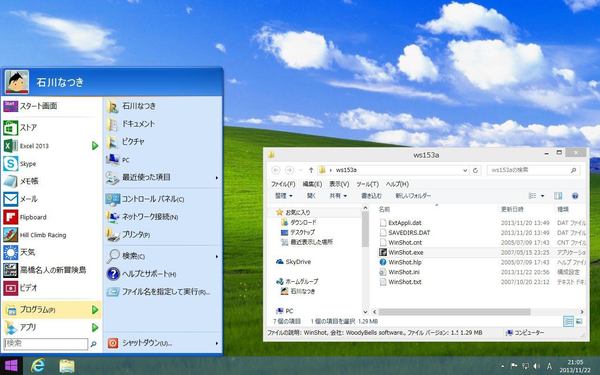Image resolution: width=600 pixels, height=375 pixels.
Task: Open view options dropdown arrow in Explorer
Action: [x=542, y=196]
